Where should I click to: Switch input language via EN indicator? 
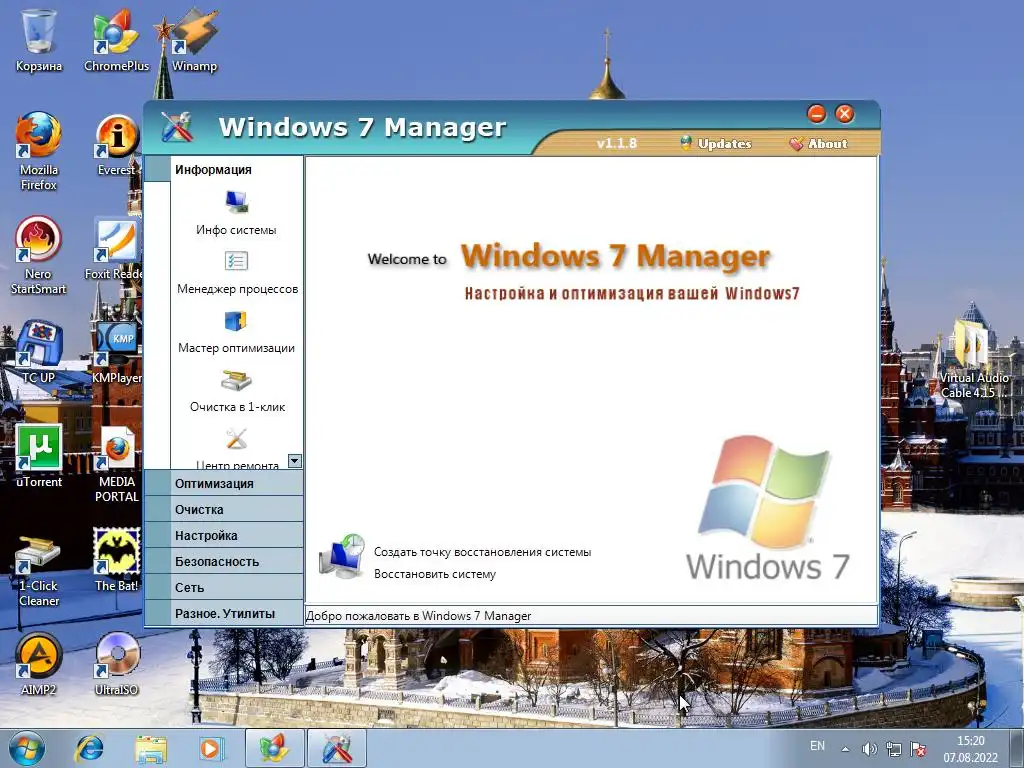pos(817,745)
